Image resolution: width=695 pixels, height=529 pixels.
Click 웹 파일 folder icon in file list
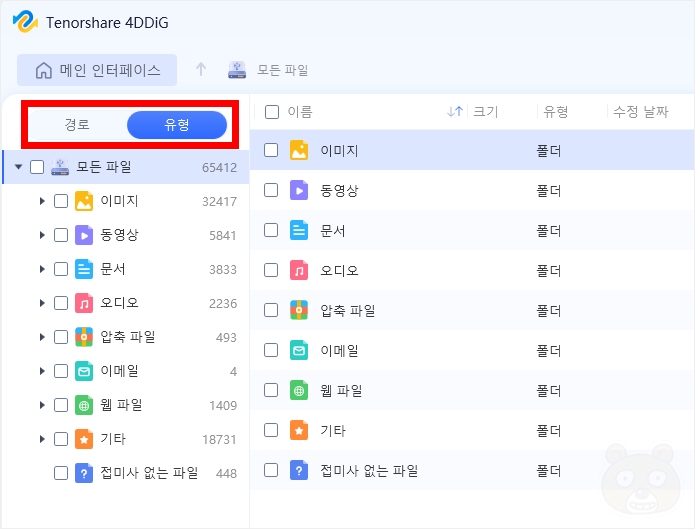299,390
